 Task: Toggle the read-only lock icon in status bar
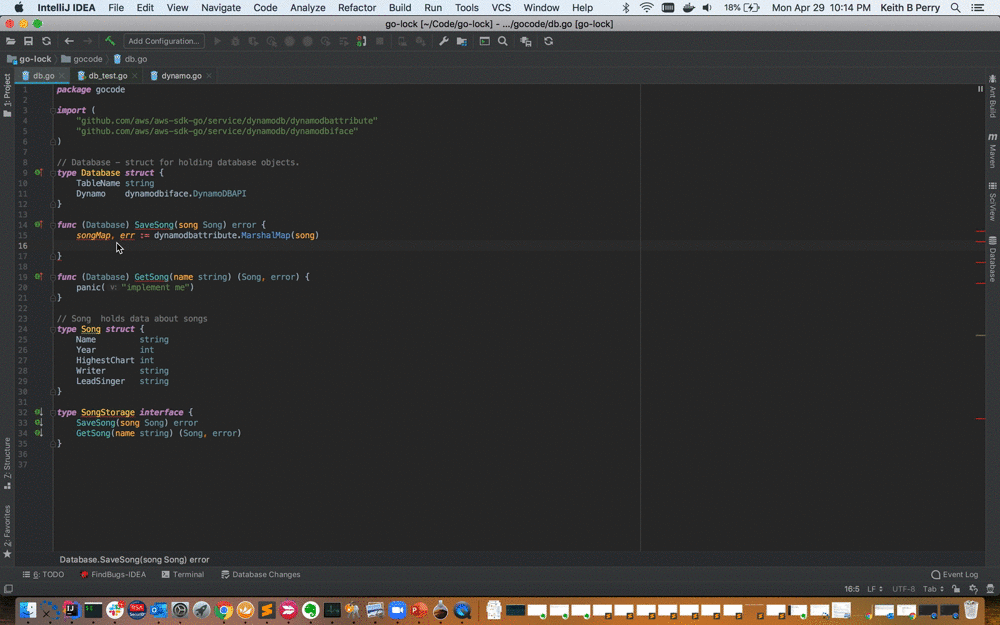(956, 589)
